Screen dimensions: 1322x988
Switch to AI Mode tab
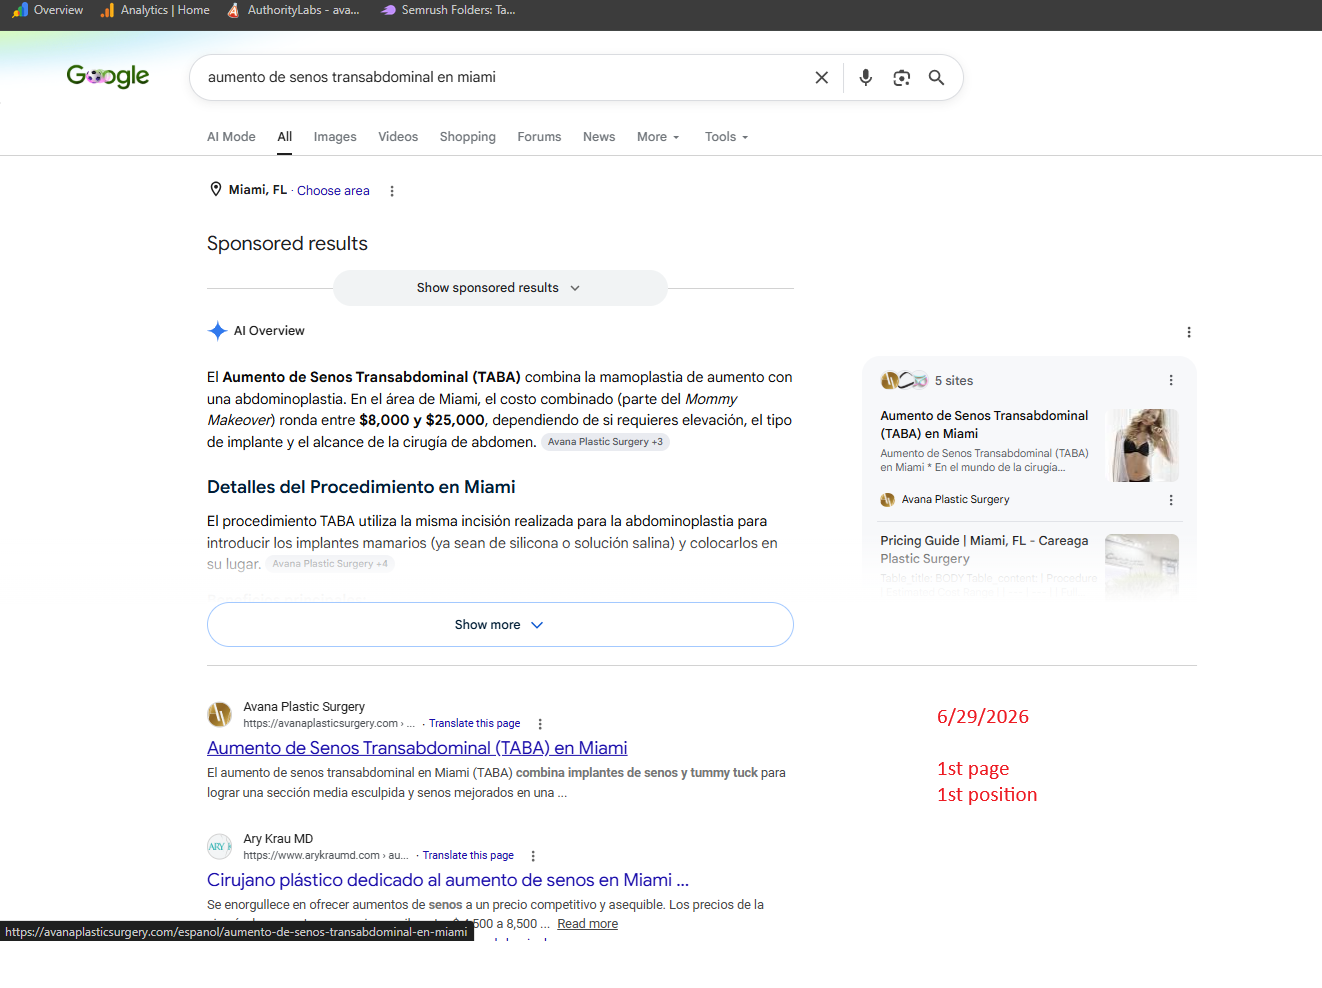coord(231,137)
